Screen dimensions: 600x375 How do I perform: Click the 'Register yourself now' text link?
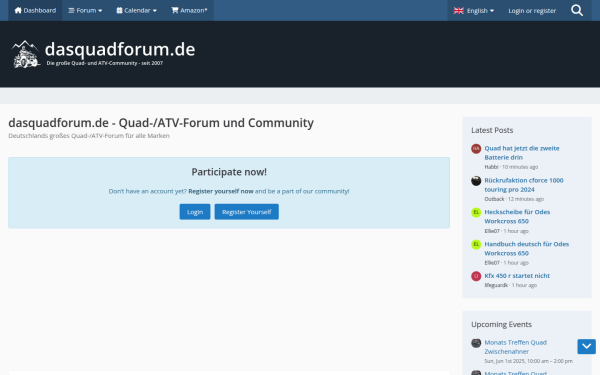pyautogui.click(x=221, y=191)
